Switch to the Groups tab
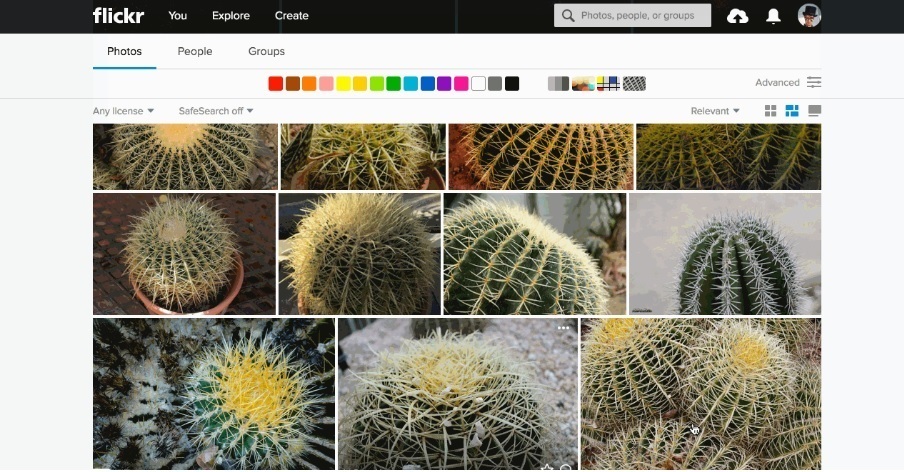The image size is (904, 472). (x=266, y=51)
